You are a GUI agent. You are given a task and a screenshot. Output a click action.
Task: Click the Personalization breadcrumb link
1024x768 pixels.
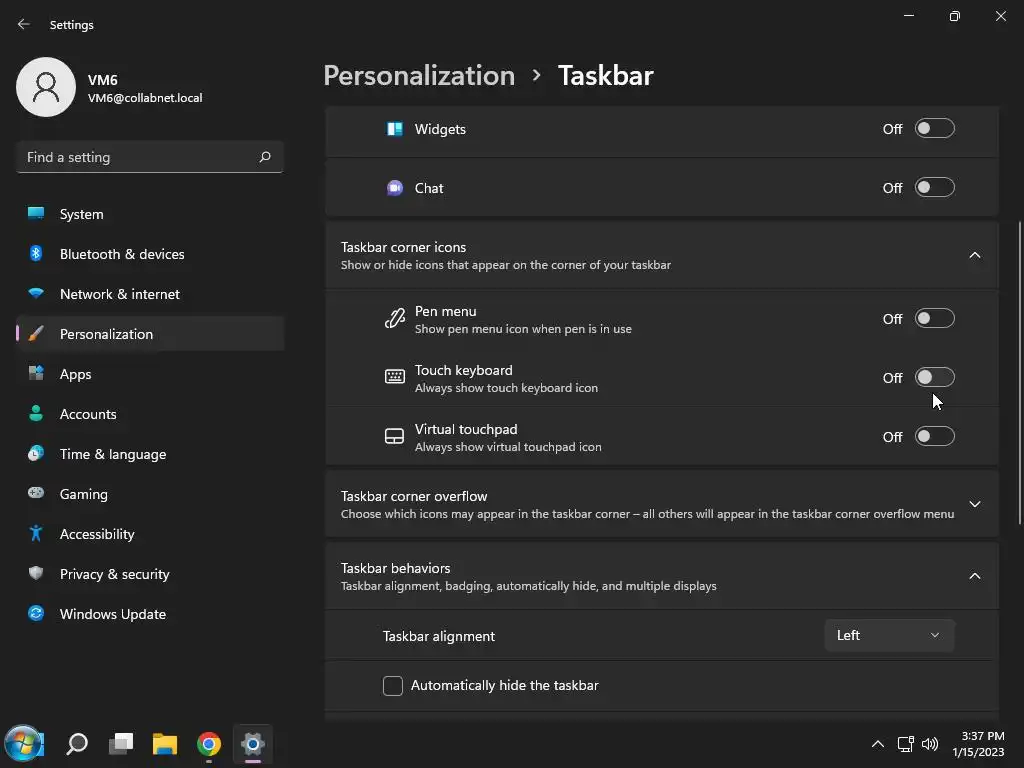tap(419, 76)
